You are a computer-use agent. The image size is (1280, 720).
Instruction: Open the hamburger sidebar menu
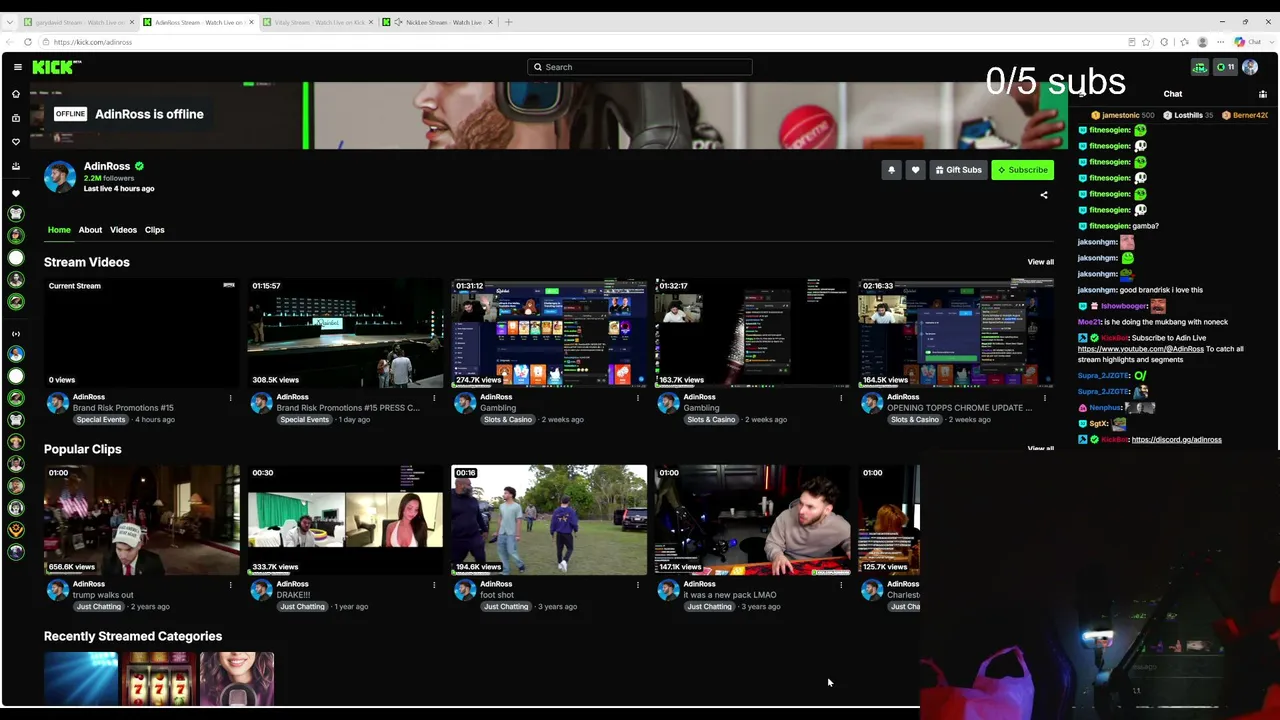18,67
